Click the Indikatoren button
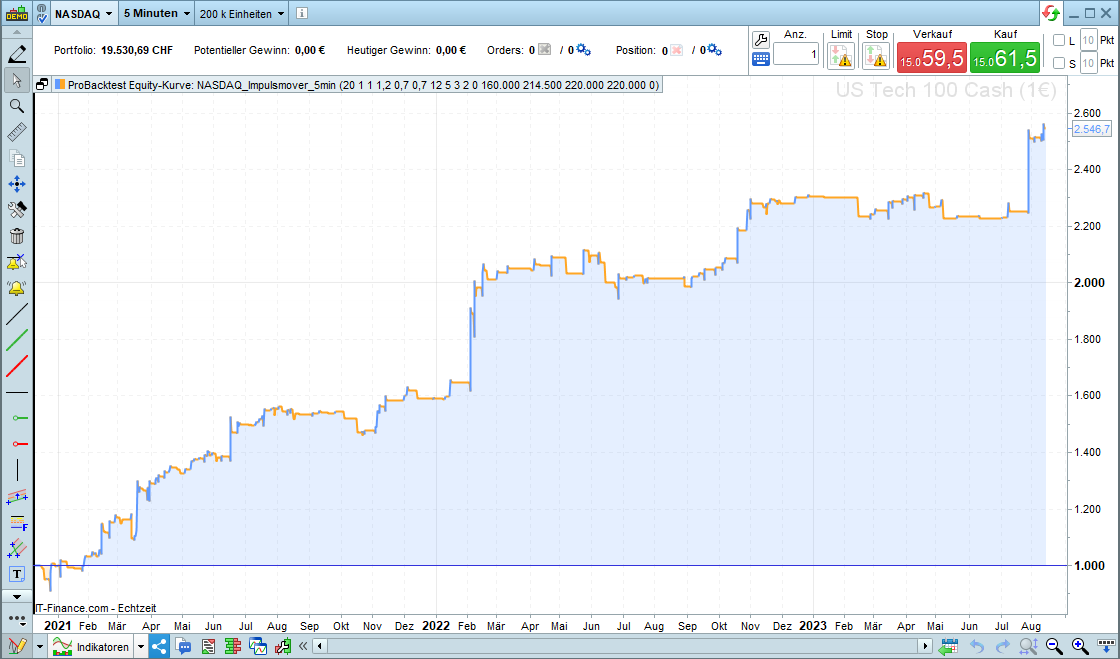Viewport: 1120px width, 659px height. point(91,647)
